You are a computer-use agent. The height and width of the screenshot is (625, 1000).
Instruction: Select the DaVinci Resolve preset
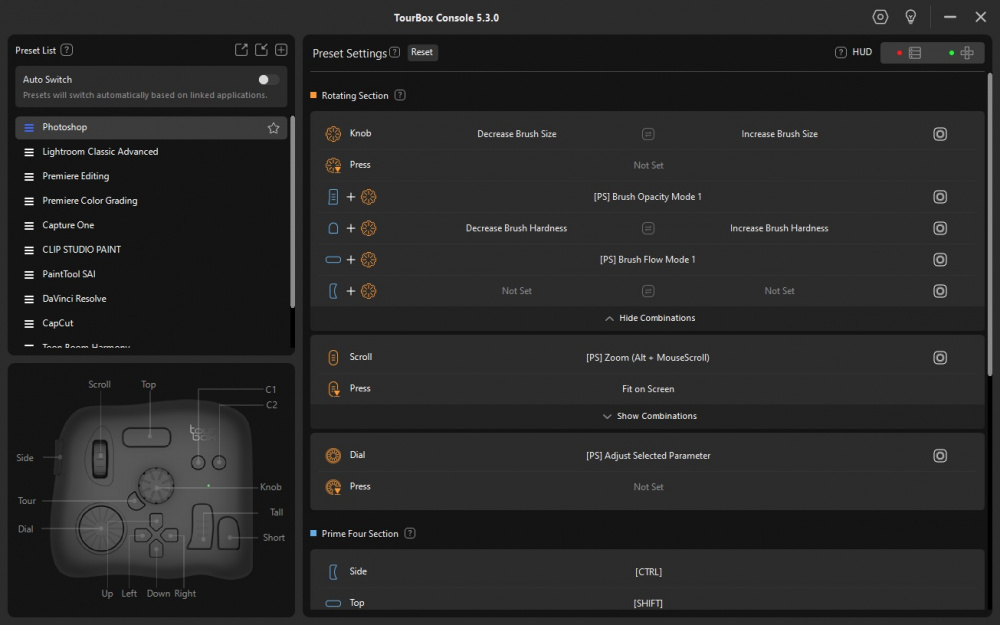click(x=151, y=298)
